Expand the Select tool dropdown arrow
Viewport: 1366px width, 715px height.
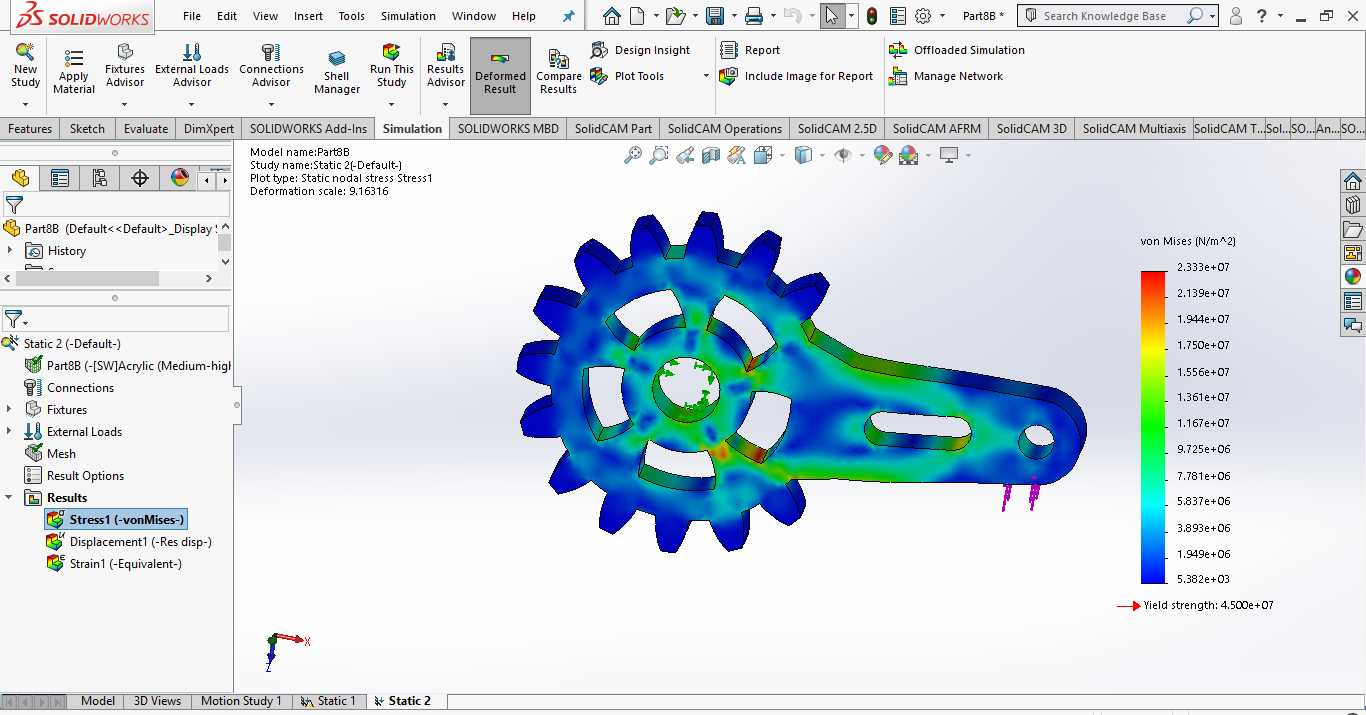[x=852, y=16]
